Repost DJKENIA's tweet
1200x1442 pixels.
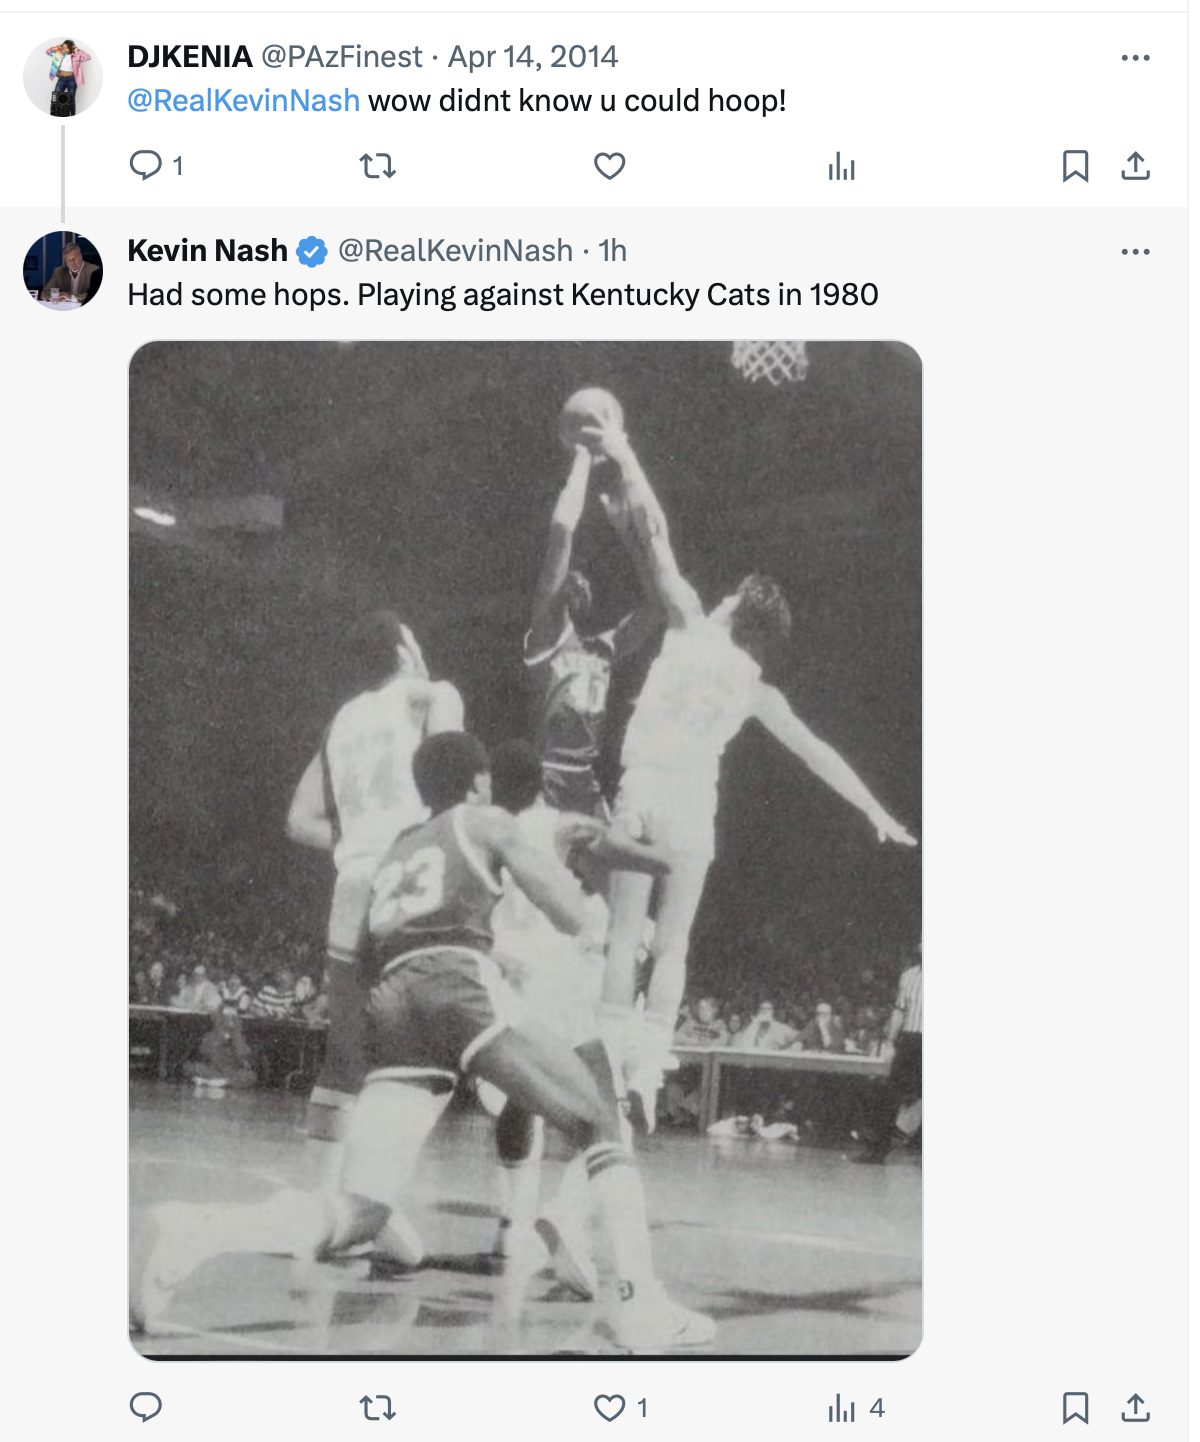point(378,165)
